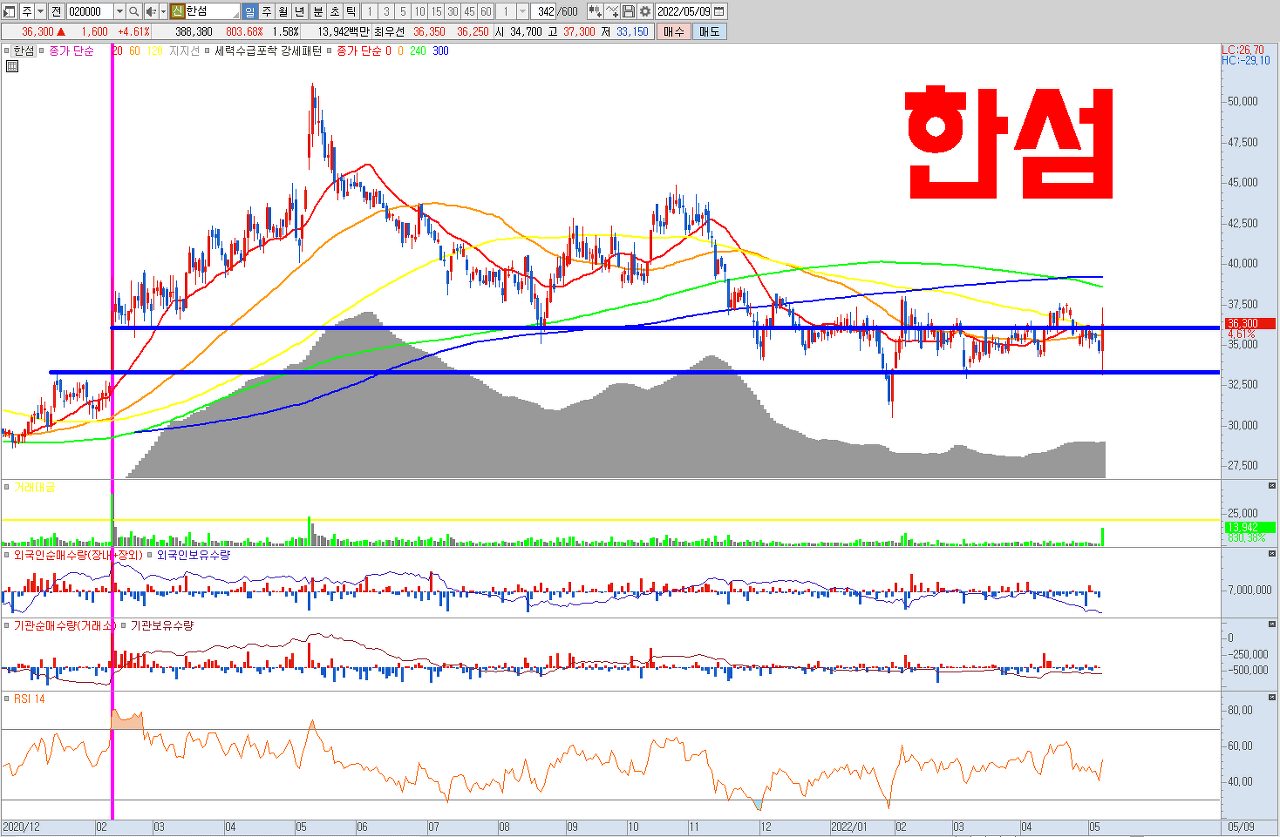Select the 일 daily chart period
The image size is (1280, 837).
[x=250, y=11]
